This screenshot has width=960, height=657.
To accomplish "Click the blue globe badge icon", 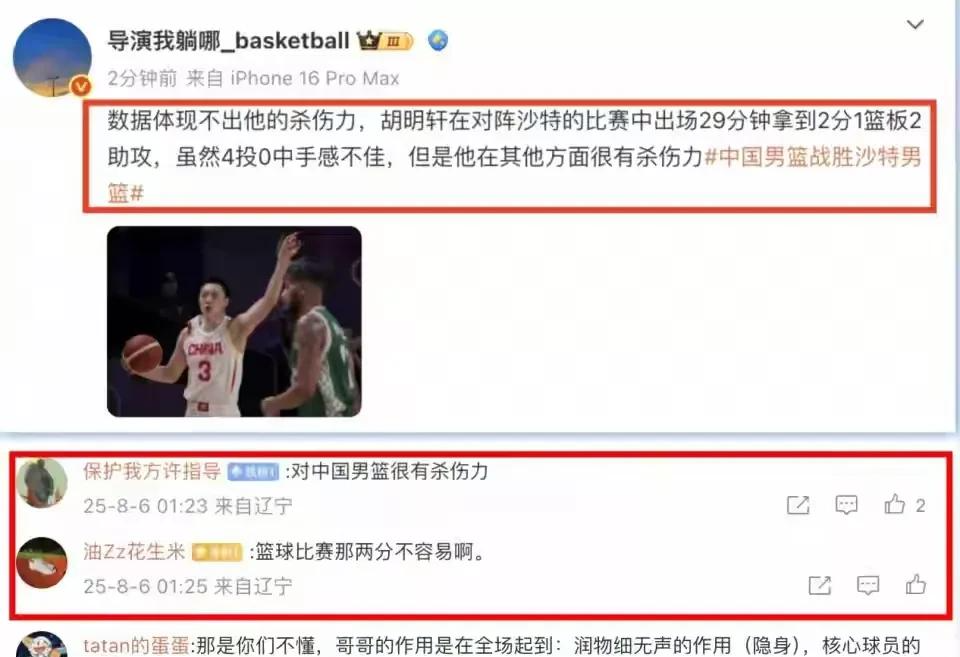I will coord(438,40).
